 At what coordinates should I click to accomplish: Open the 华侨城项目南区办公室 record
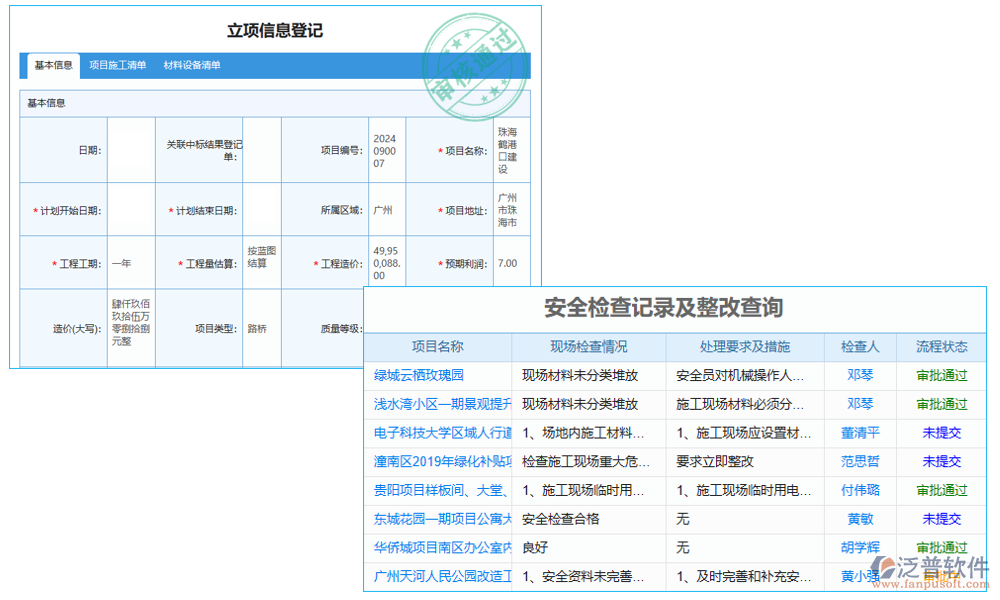[x=440, y=548]
